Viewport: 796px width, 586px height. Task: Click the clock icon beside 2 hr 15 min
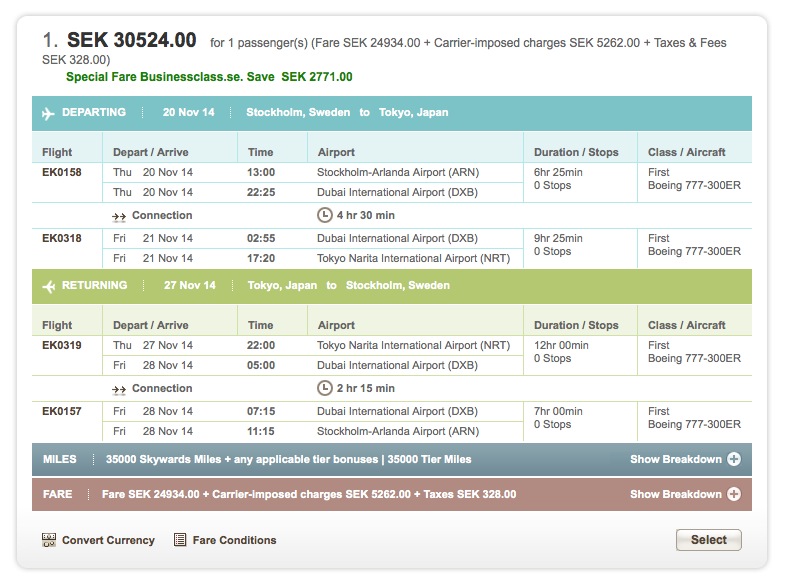[323, 388]
